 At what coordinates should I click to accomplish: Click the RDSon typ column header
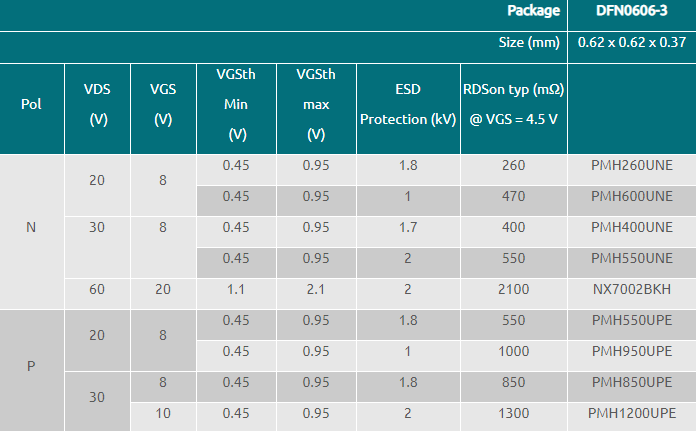(514, 104)
